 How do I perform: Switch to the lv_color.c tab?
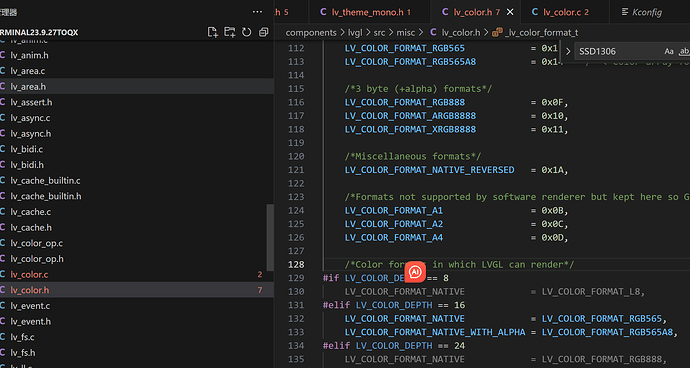point(560,12)
